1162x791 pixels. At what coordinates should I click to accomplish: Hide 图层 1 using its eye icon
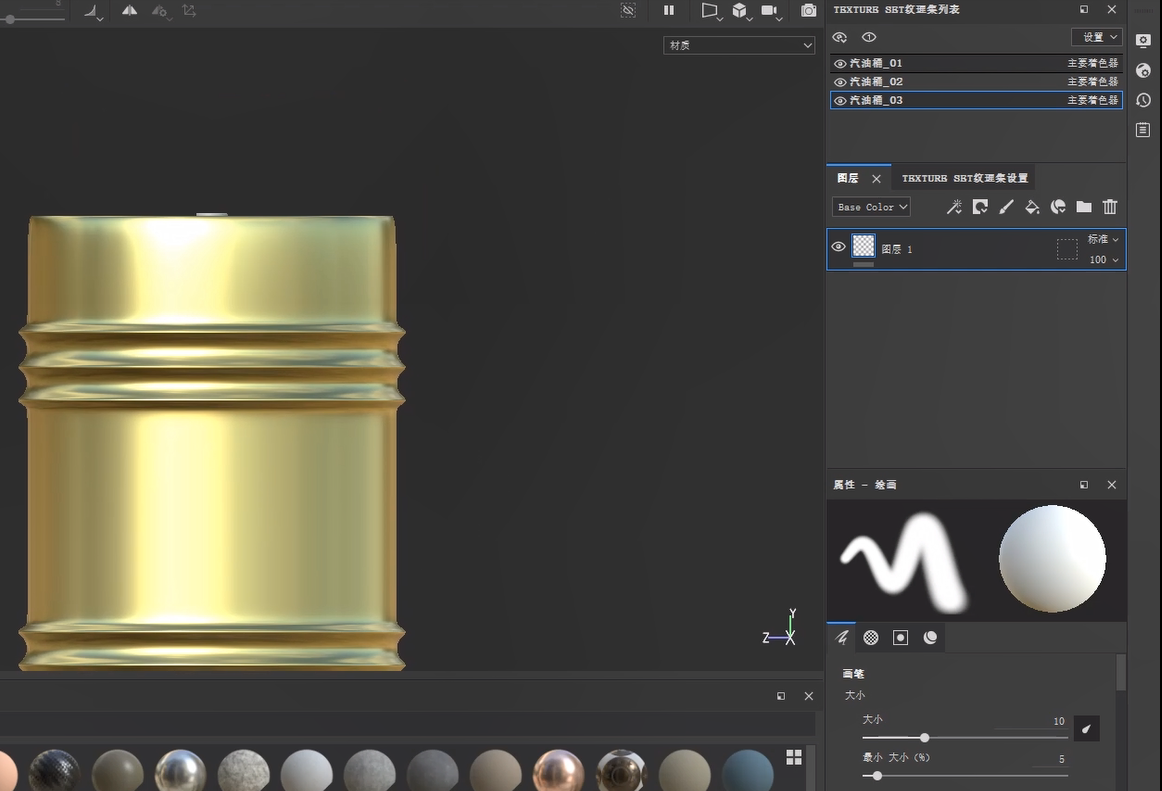(x=839, y=247)
